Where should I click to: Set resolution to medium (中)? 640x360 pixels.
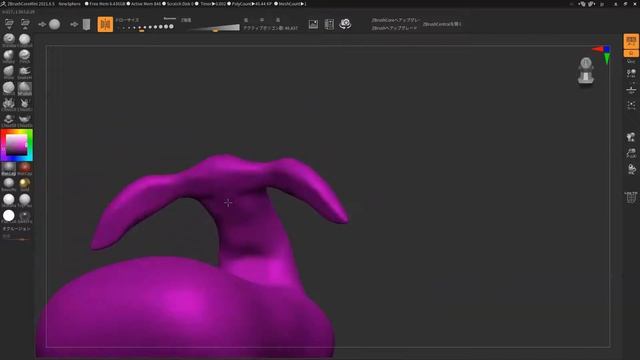click(x=262, y=20)
